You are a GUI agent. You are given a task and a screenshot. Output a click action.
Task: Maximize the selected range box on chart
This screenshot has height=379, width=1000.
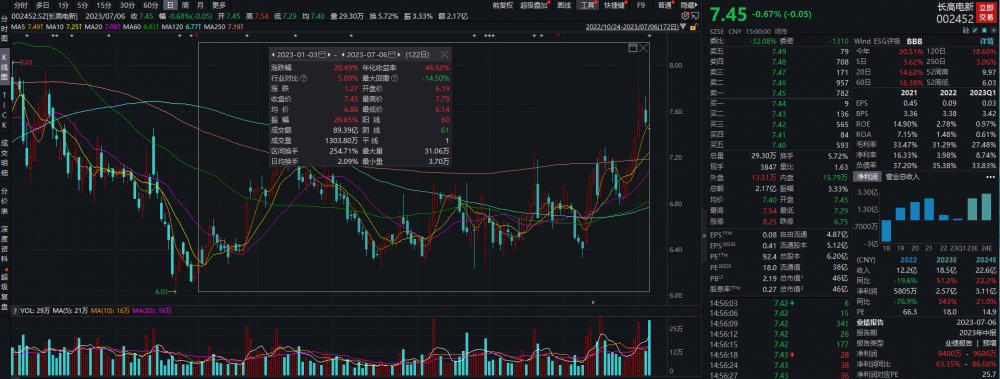pos(633,48)
